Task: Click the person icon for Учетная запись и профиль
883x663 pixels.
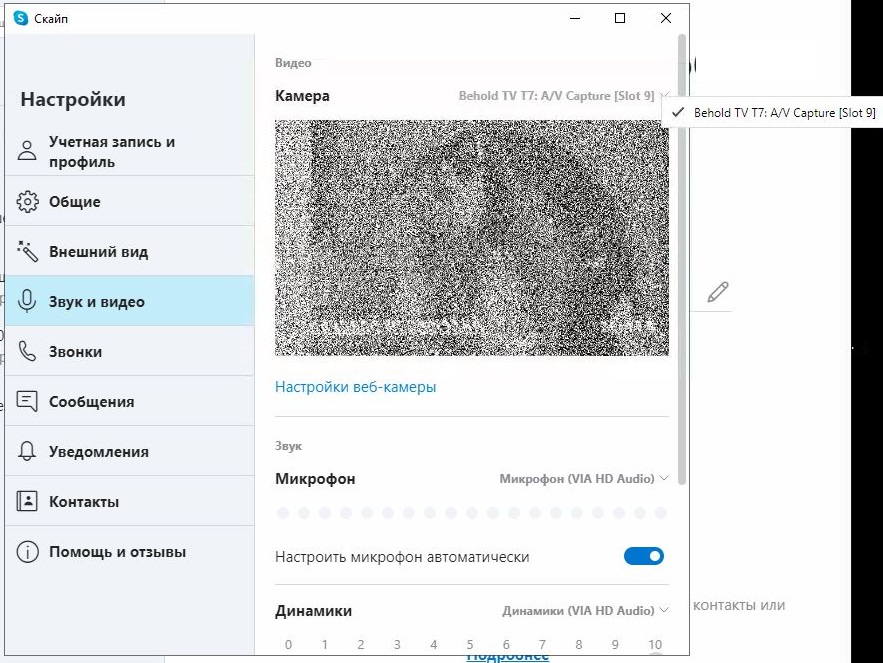Action: pos(28,151)
